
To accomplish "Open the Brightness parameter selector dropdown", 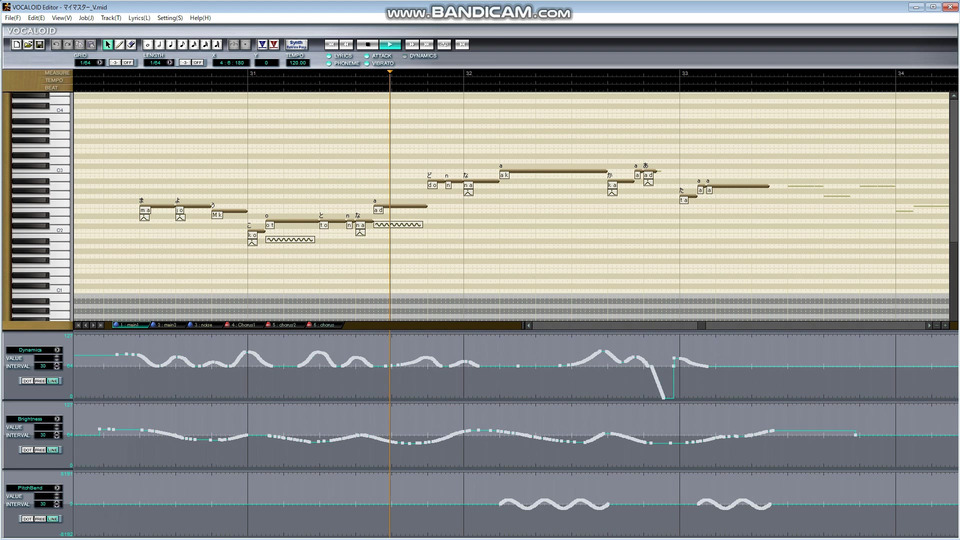I will [x=57, y=419].
